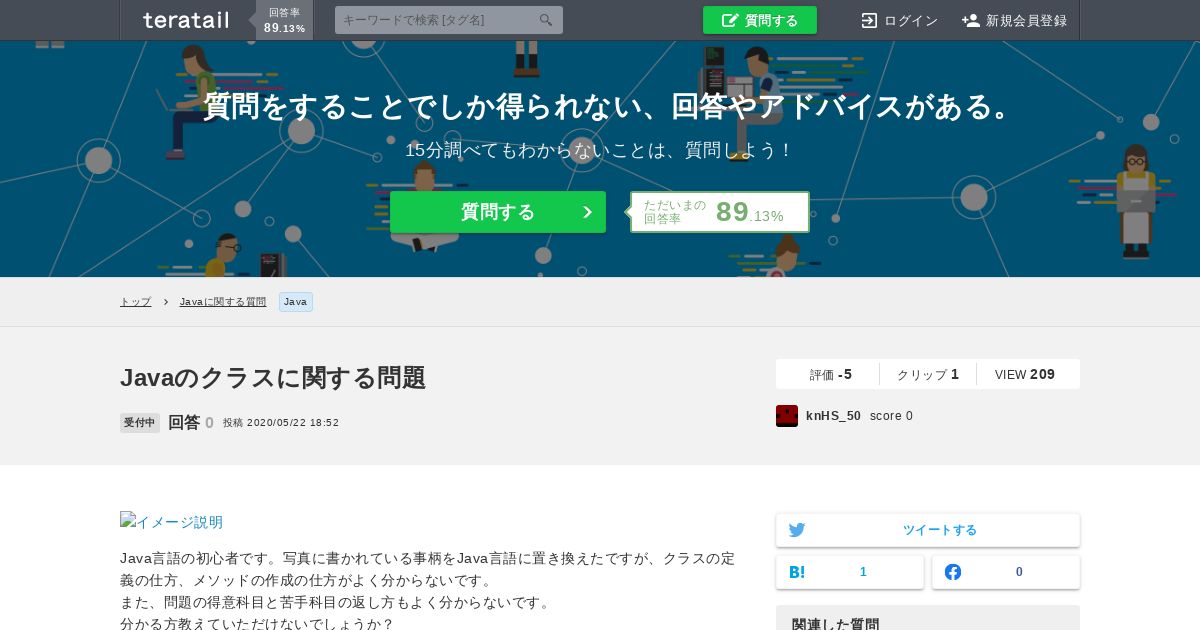1200x630 pixels.
Task: Open the knHS_50 user profile link
Action: (x=833, y=416)
